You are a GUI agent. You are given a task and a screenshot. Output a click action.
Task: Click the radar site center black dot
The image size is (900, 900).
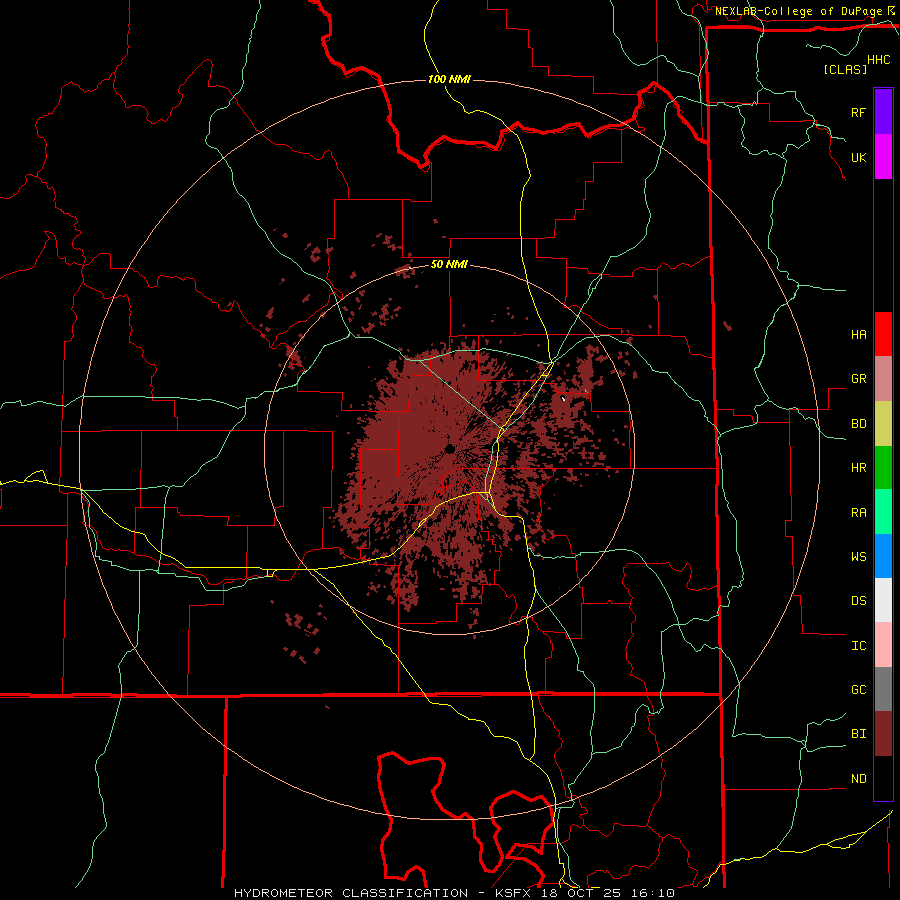[x=449, y=449]
